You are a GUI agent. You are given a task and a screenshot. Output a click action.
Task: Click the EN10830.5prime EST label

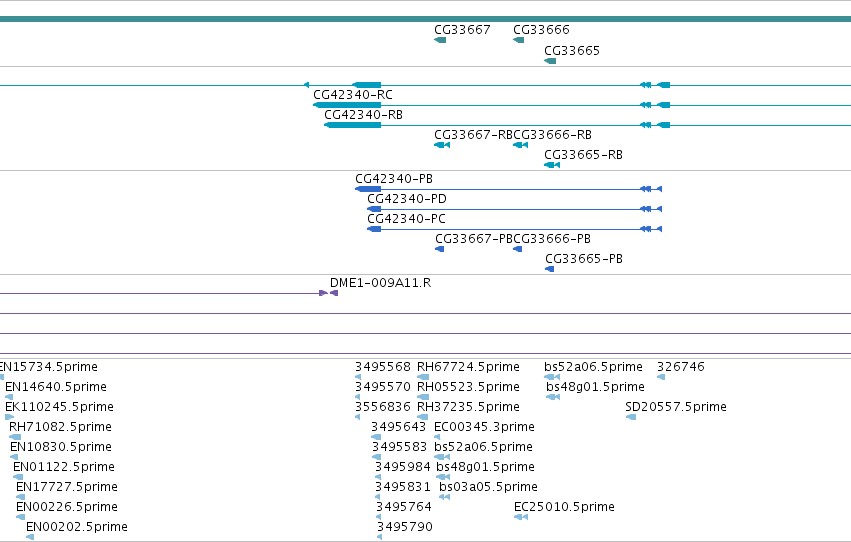click(61, 448)
